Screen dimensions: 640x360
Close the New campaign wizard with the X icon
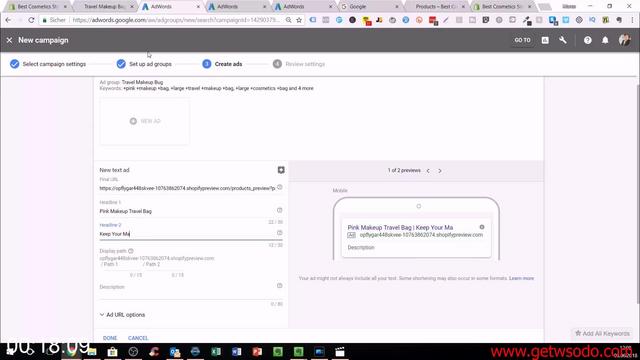pos(9,40)
